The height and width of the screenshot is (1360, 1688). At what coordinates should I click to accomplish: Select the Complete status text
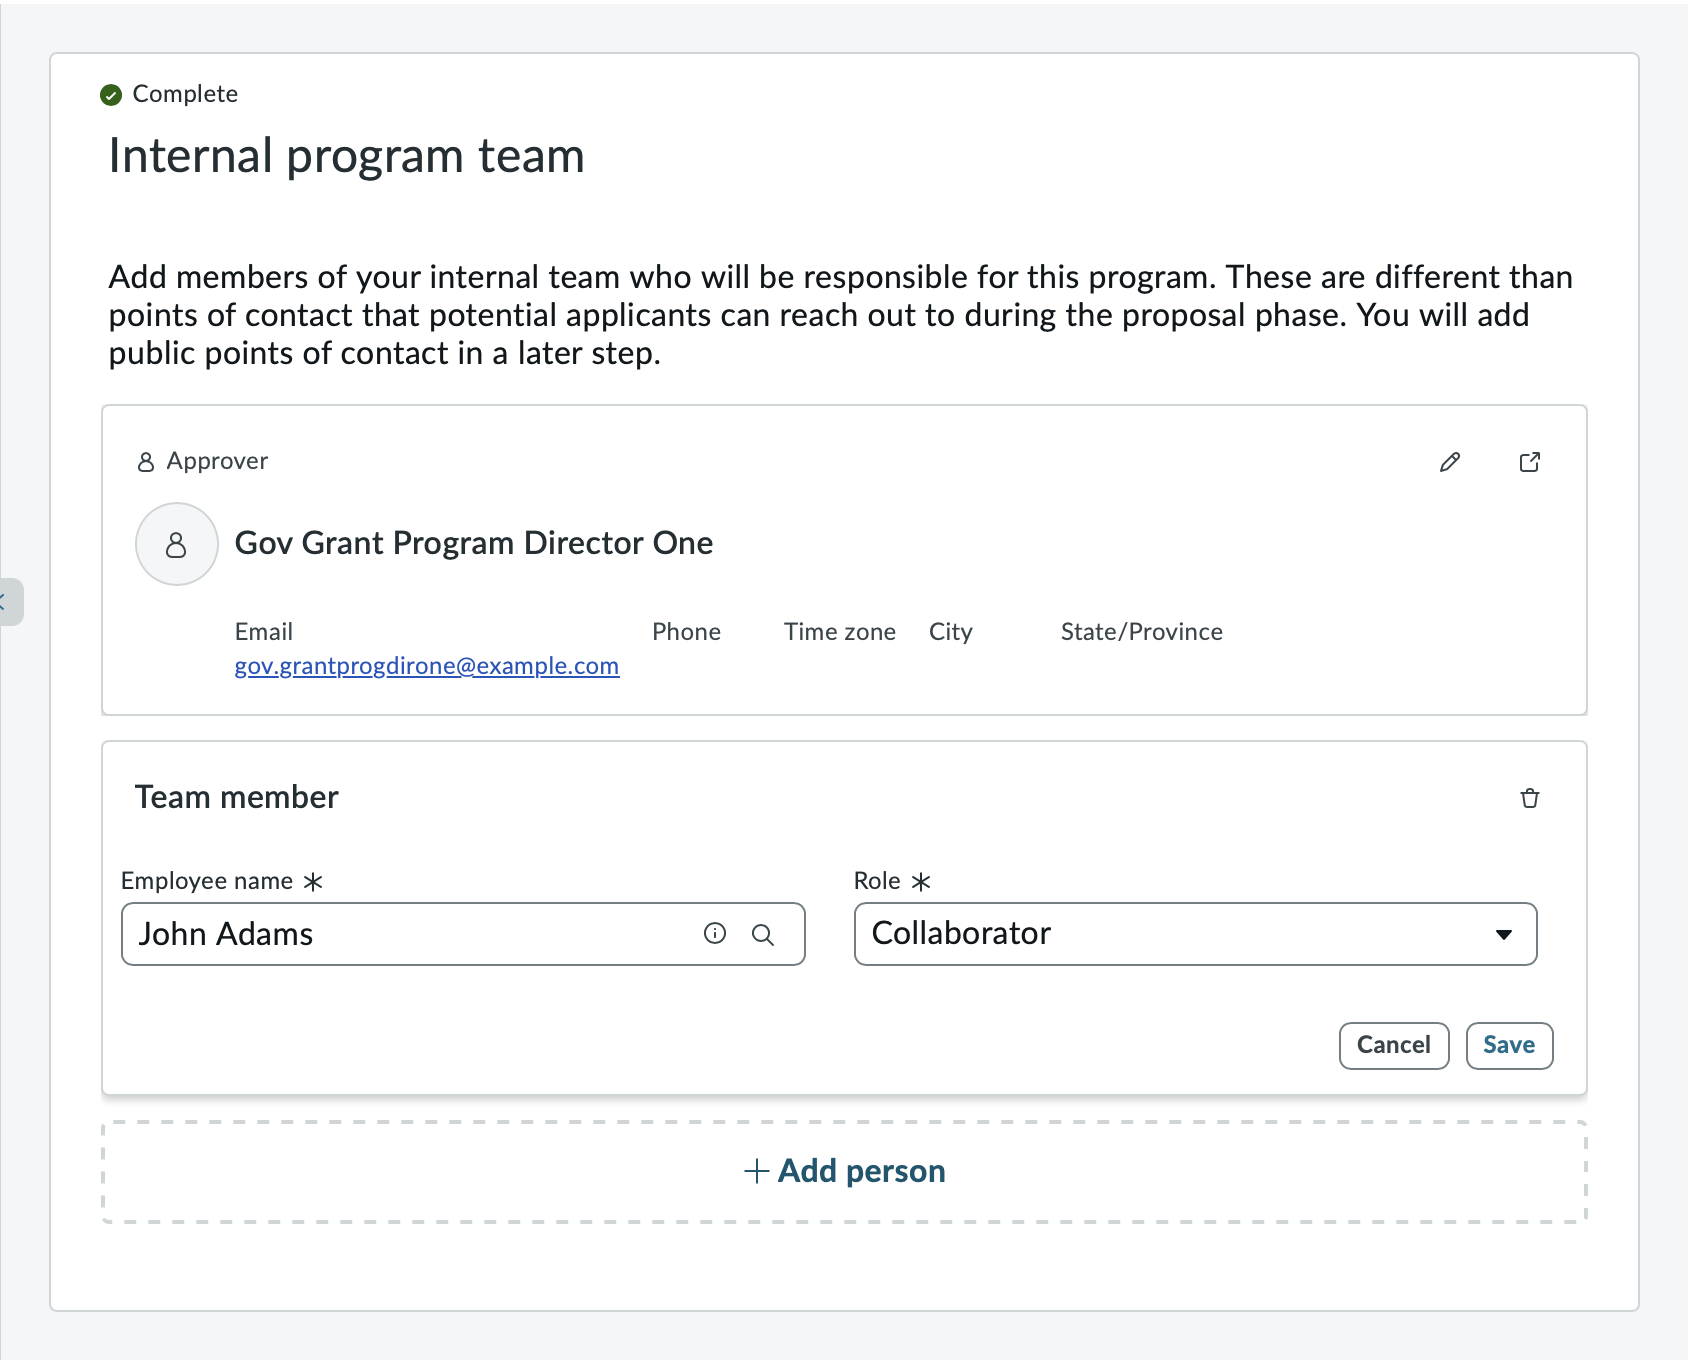click(x=185, y=94)
